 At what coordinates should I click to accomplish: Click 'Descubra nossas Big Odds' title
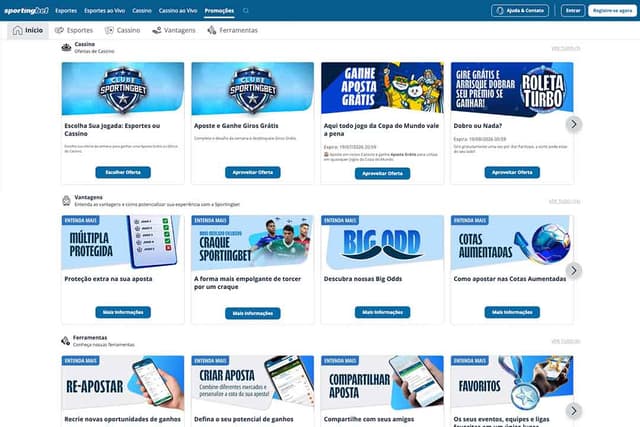click(363, 279)
